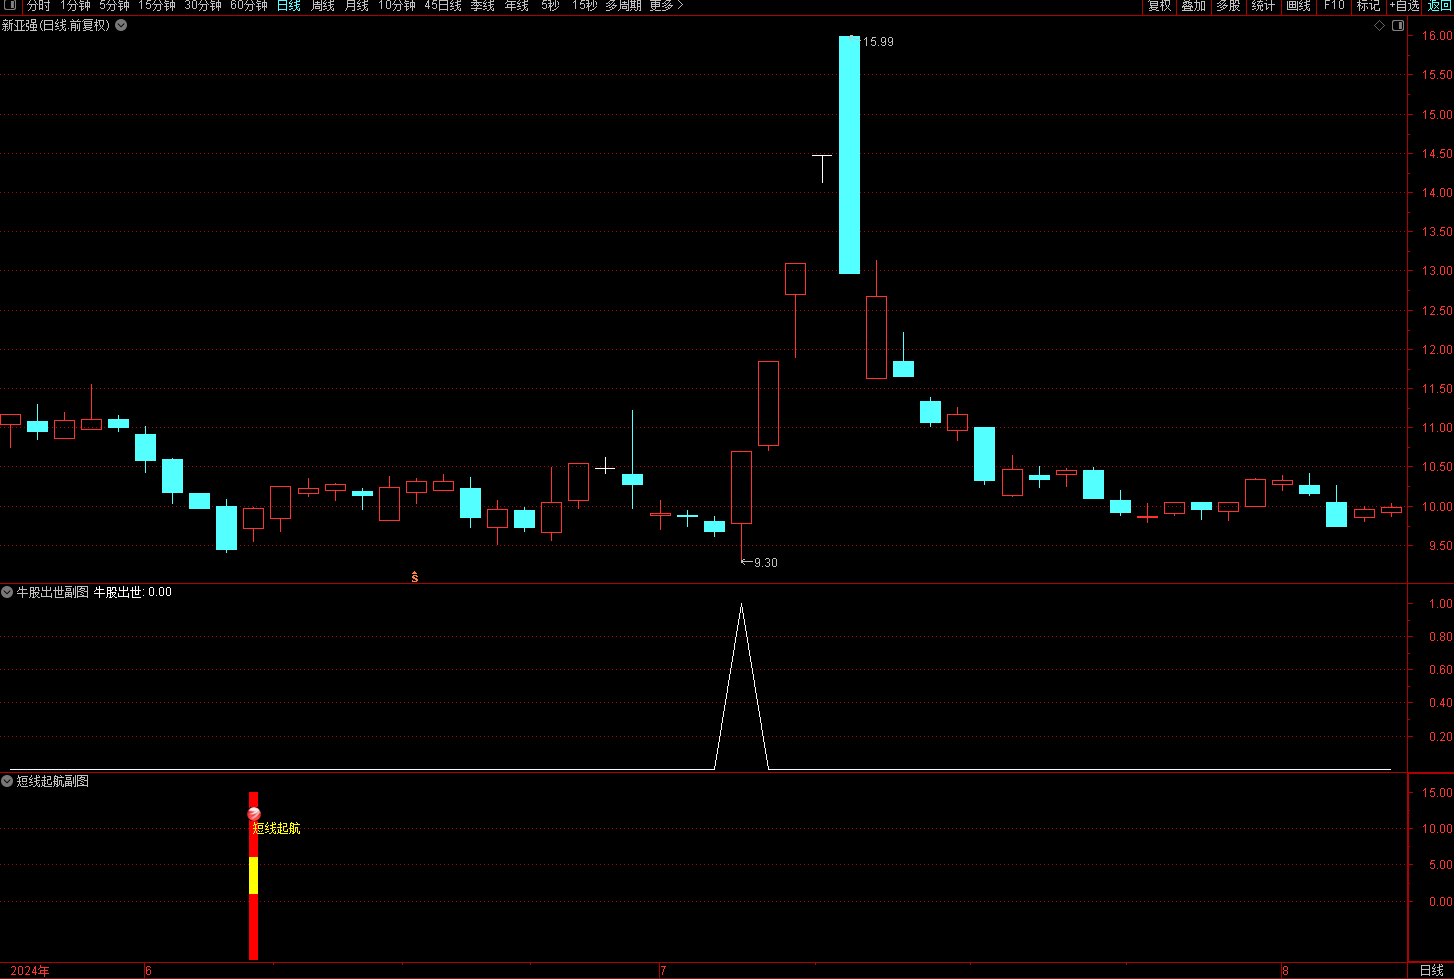
Task: Select the 60分钟 period tab
Action: (x=249, y=6)
